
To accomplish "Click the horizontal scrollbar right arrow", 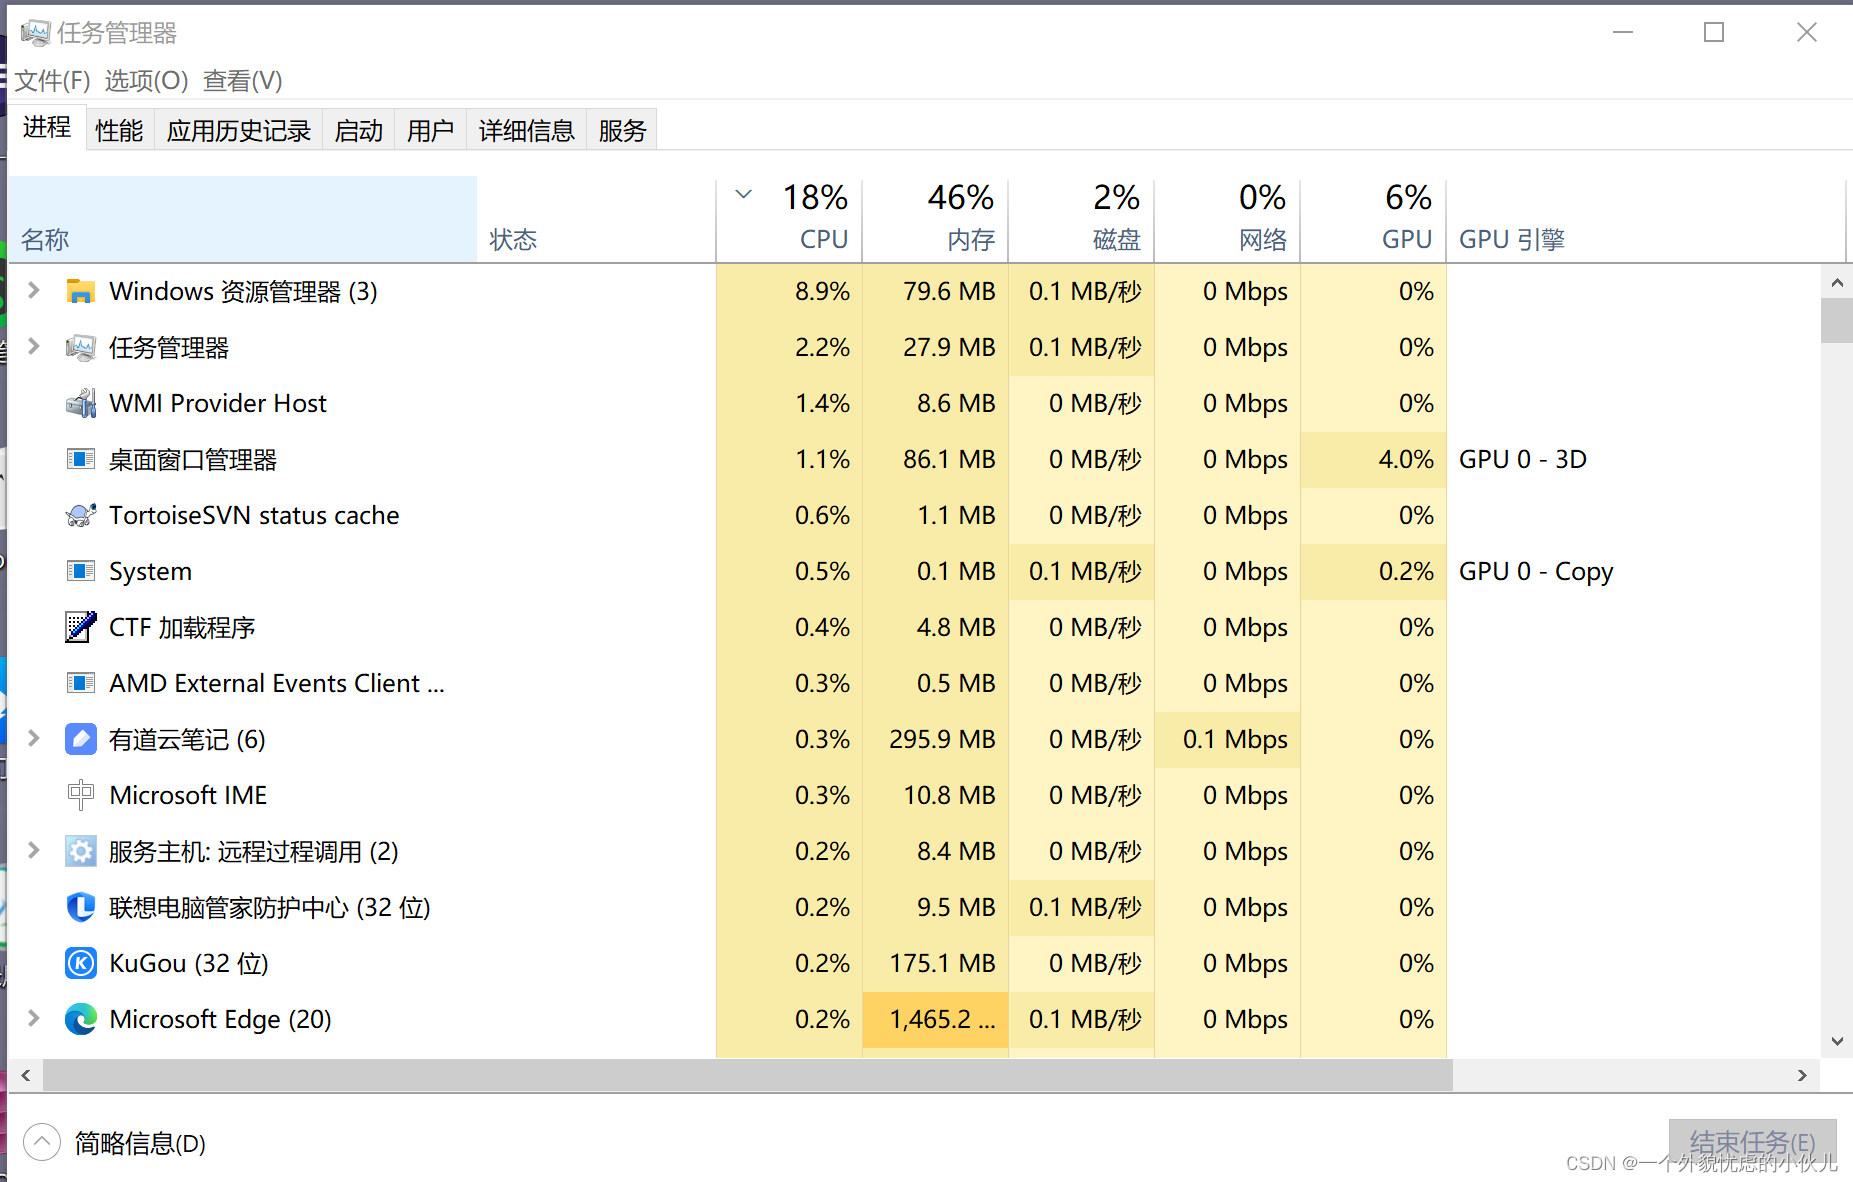I will [1802, 1075].
